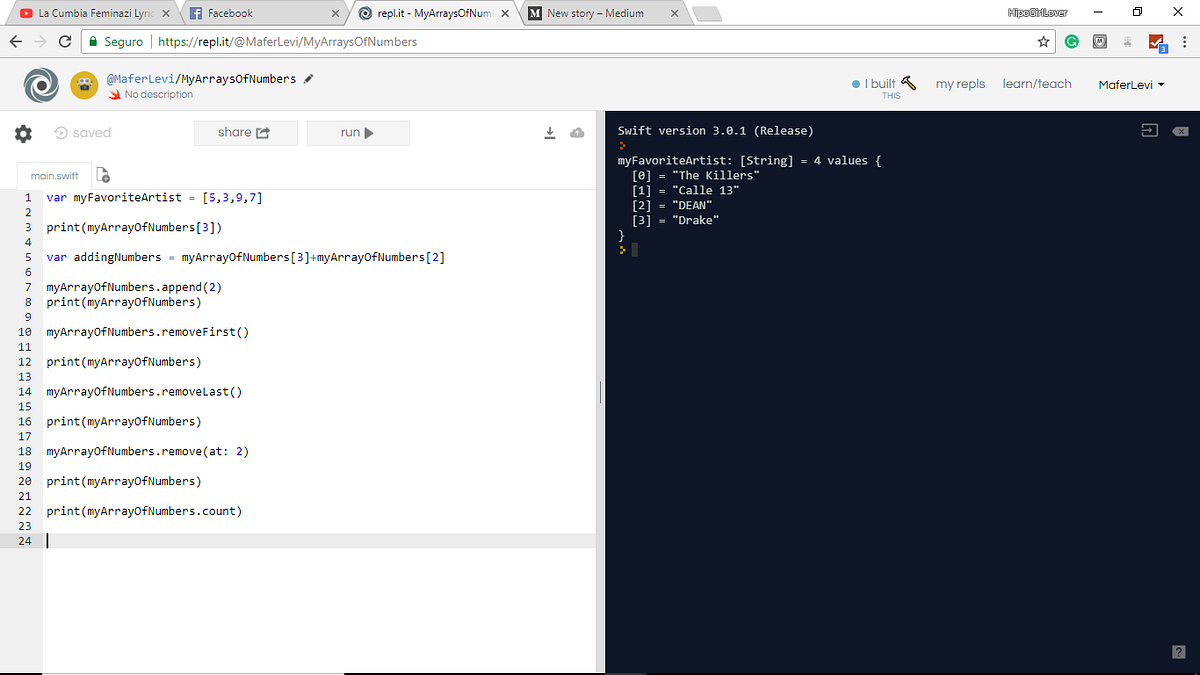
Task: Click the Grammarly extension icon
Action: point(1072,42)
